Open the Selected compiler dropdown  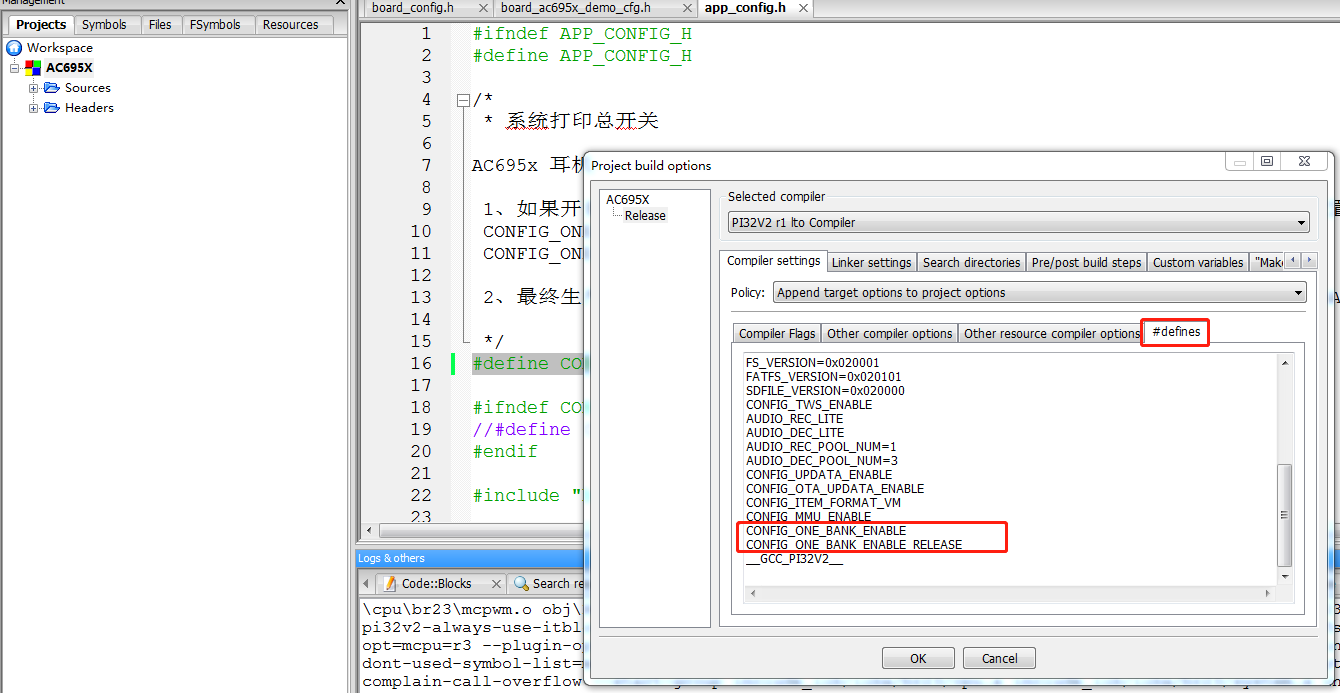point(1018,222)
